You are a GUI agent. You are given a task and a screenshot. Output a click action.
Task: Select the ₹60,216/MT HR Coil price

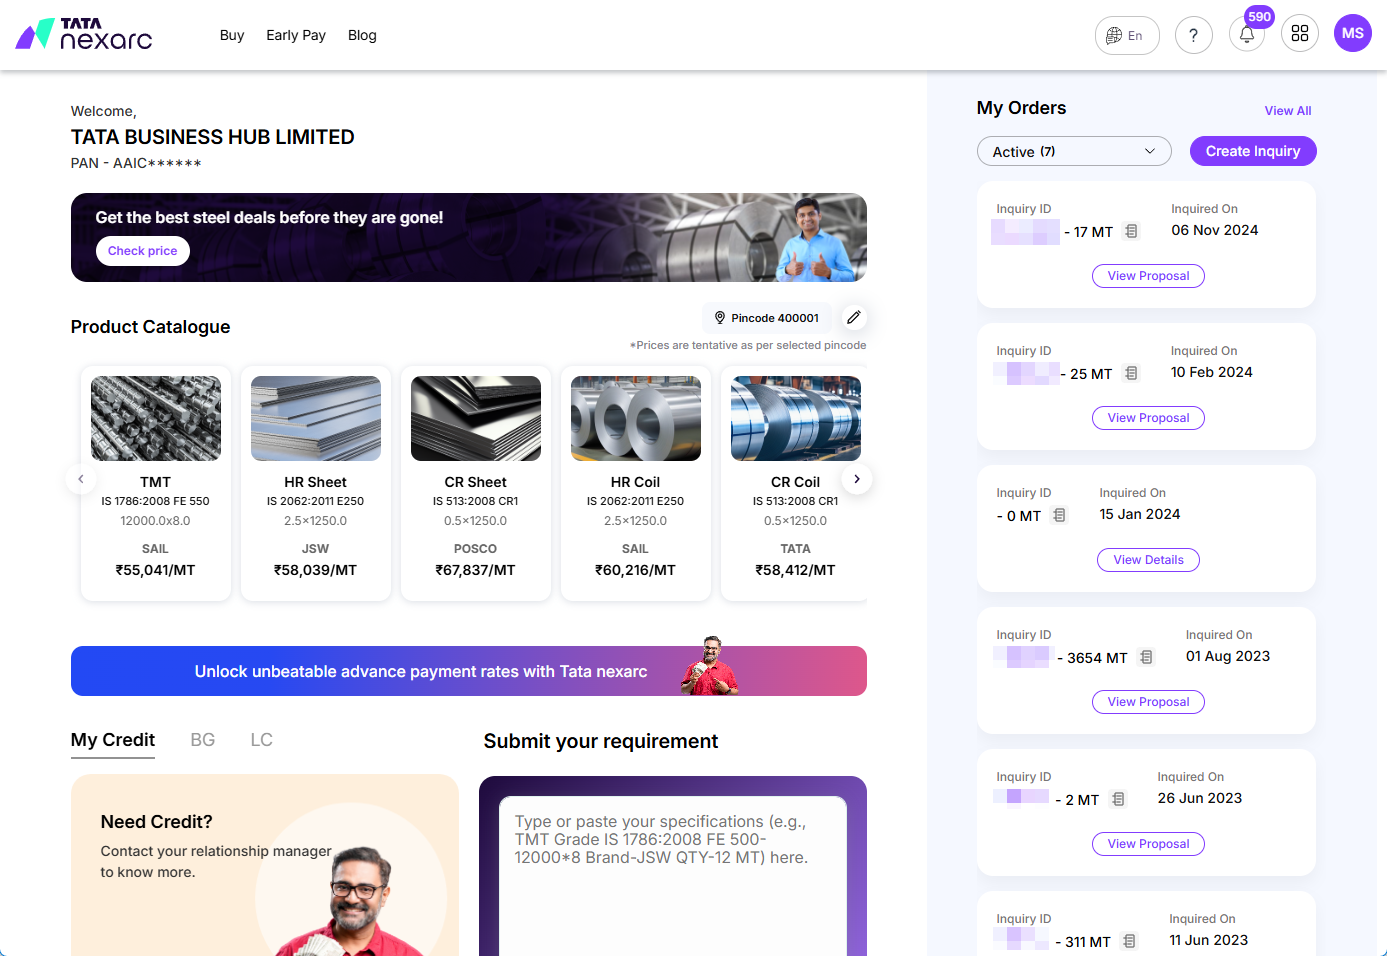click(x=635, y=570)
